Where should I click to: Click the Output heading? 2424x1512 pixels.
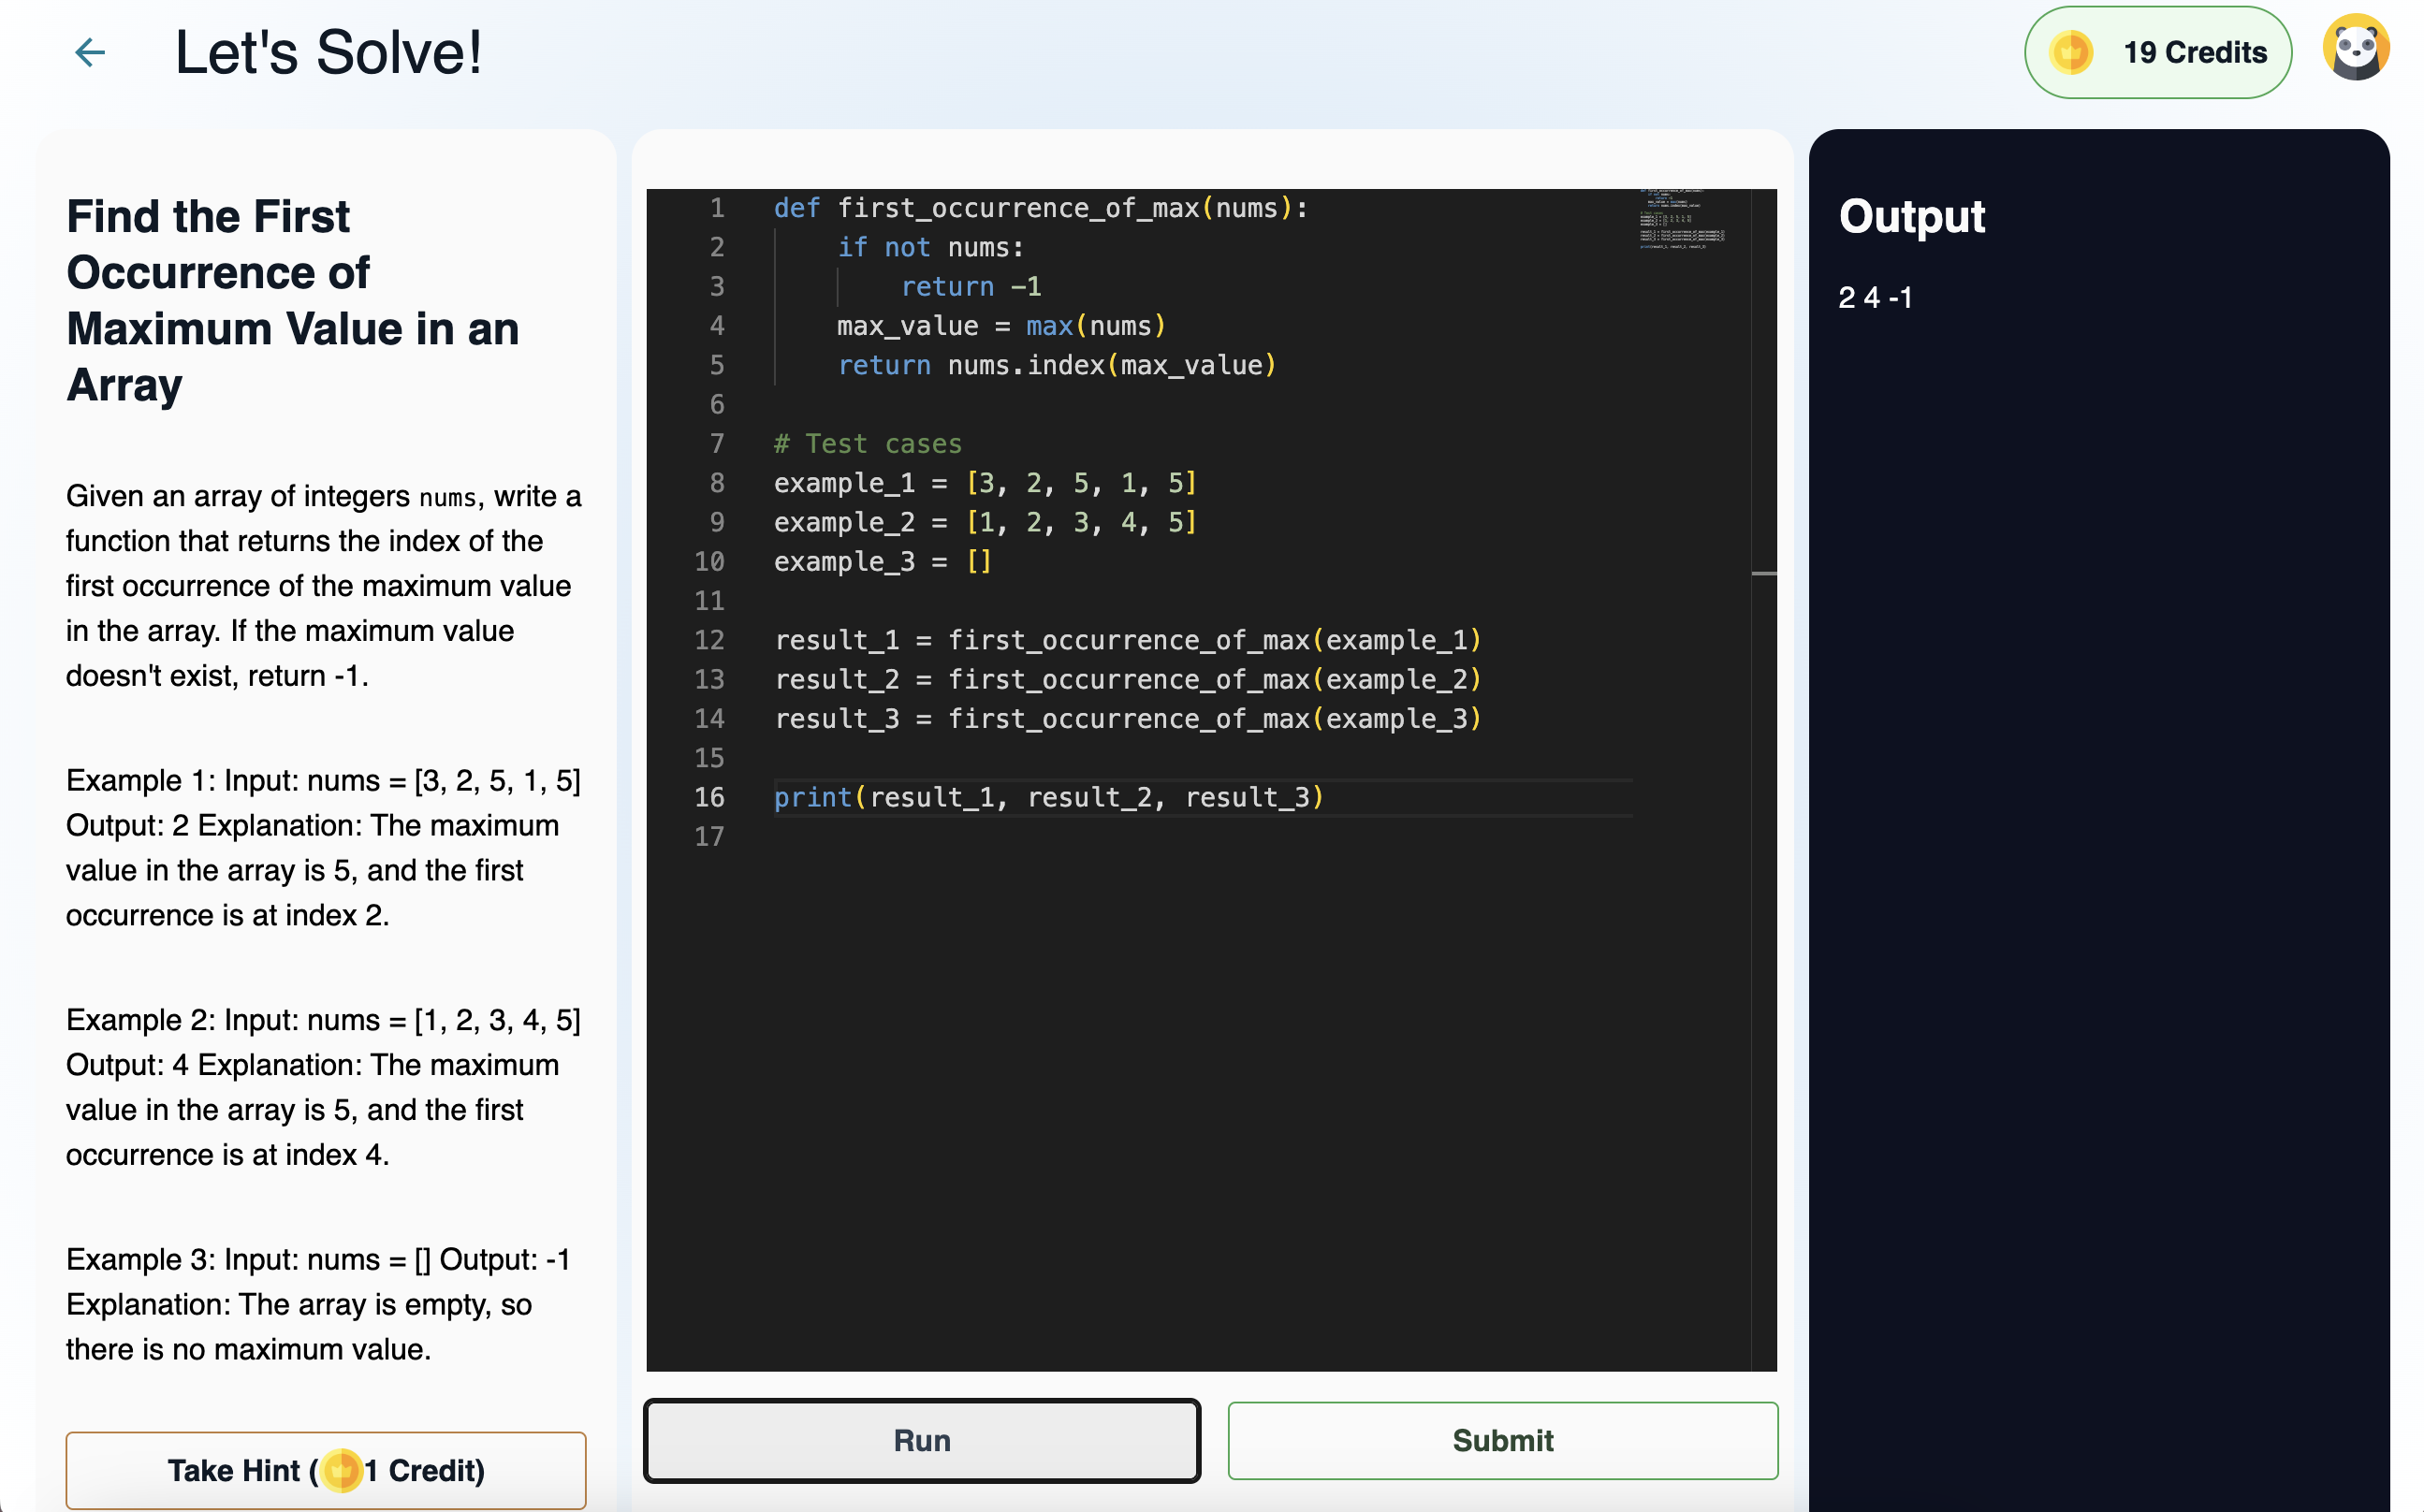[1911, 216]
